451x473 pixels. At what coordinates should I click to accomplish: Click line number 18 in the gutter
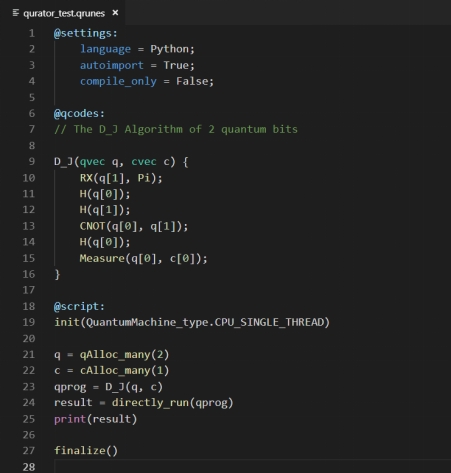(x=29, y=306)
